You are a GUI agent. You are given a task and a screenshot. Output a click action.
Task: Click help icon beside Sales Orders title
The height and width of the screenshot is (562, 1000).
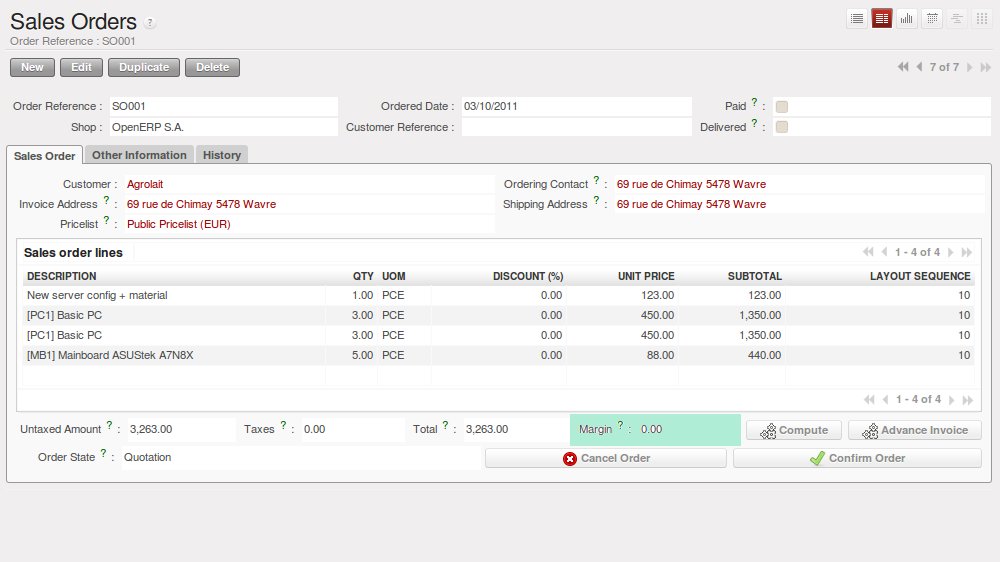150,23
